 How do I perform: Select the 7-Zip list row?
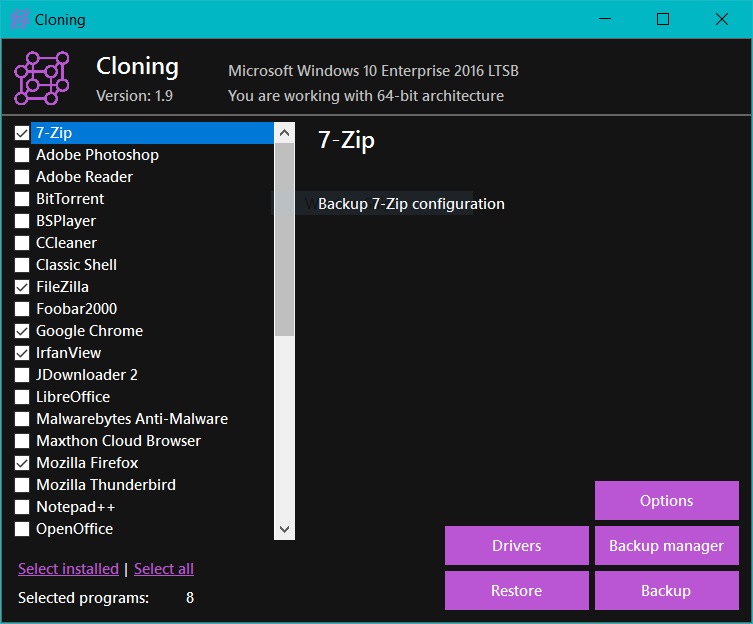pos(153,133)
